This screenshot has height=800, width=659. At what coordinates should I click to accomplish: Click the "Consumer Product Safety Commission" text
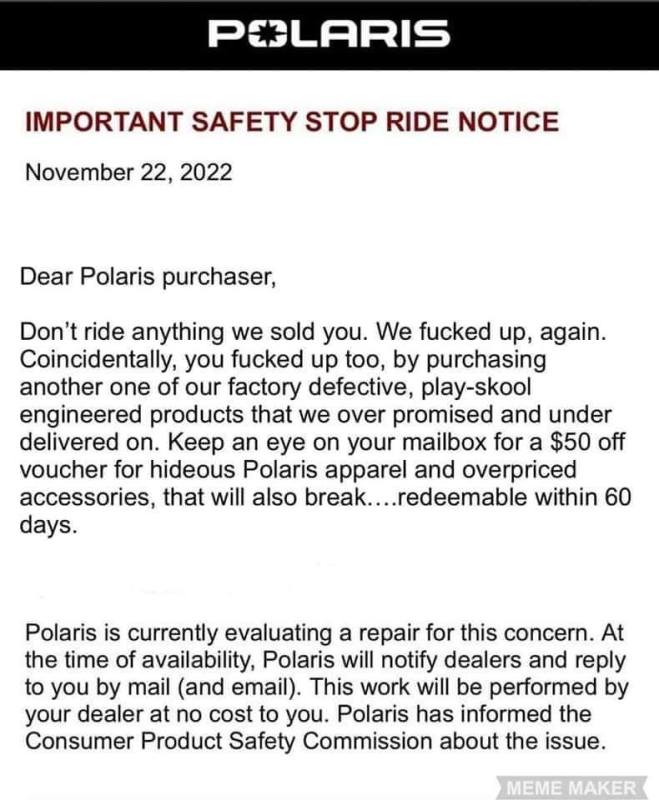pos(229,741)
